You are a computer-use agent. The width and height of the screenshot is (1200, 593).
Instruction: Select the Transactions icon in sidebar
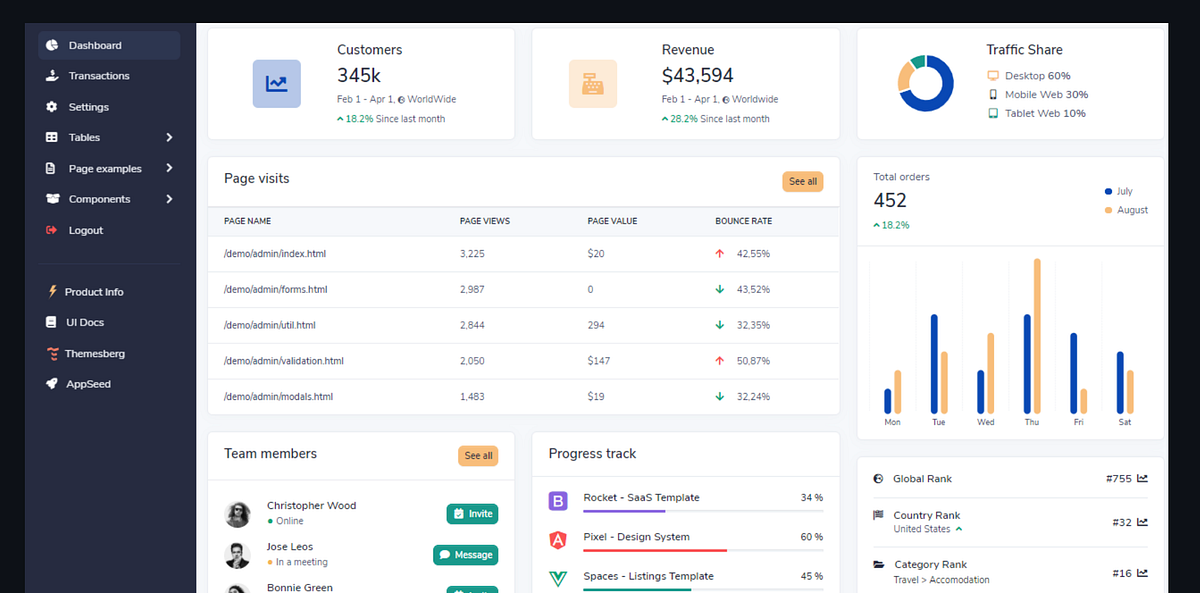pyautogui.click(x=51, y=75)
